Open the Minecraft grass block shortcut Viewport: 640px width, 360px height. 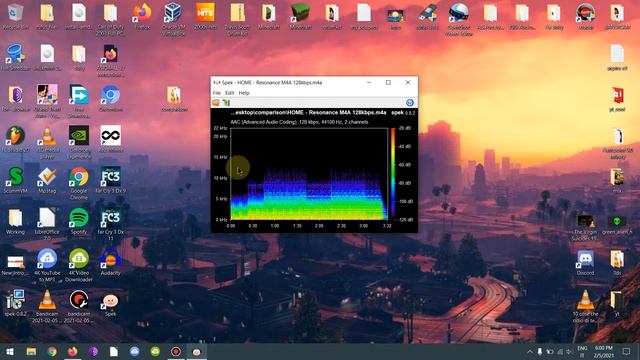(x=300, y=16)
